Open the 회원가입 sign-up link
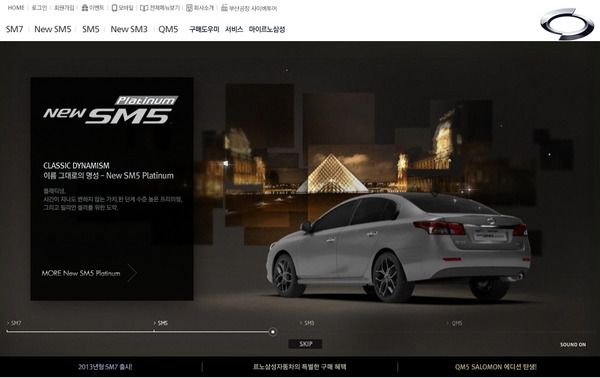This screenshot has height=378, width=600. point(64,8)
